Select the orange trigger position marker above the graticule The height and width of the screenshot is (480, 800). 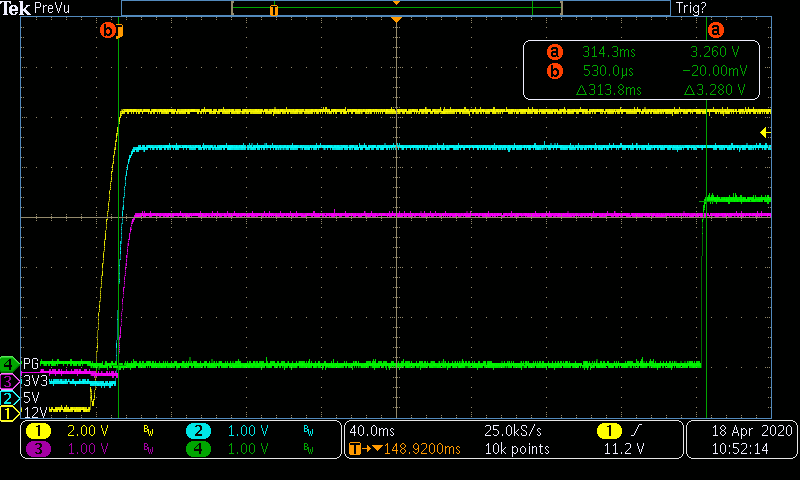tap(397, 20)
